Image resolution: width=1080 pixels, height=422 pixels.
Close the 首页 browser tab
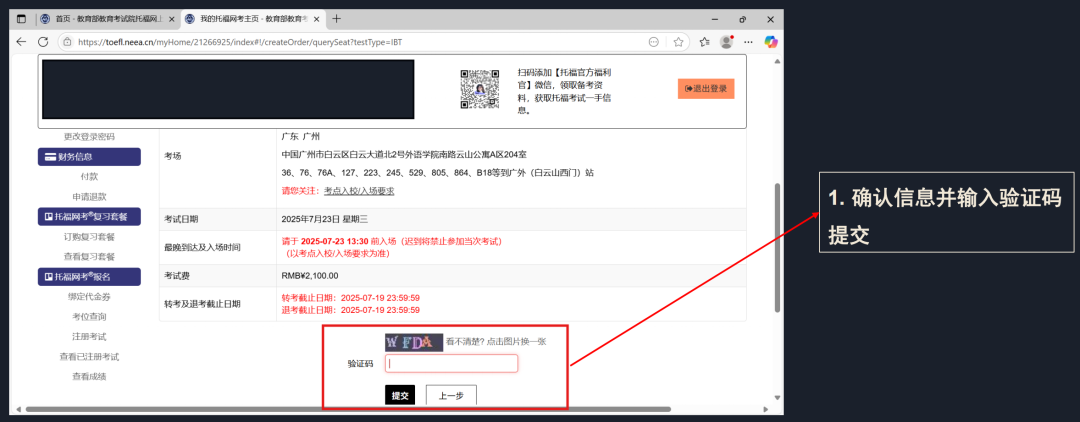click(x=172, y=19)
